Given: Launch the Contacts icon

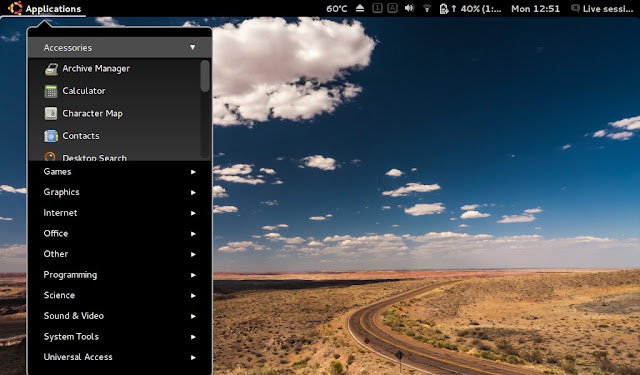Looking at the screenshot, I should [x=51, y=136].
